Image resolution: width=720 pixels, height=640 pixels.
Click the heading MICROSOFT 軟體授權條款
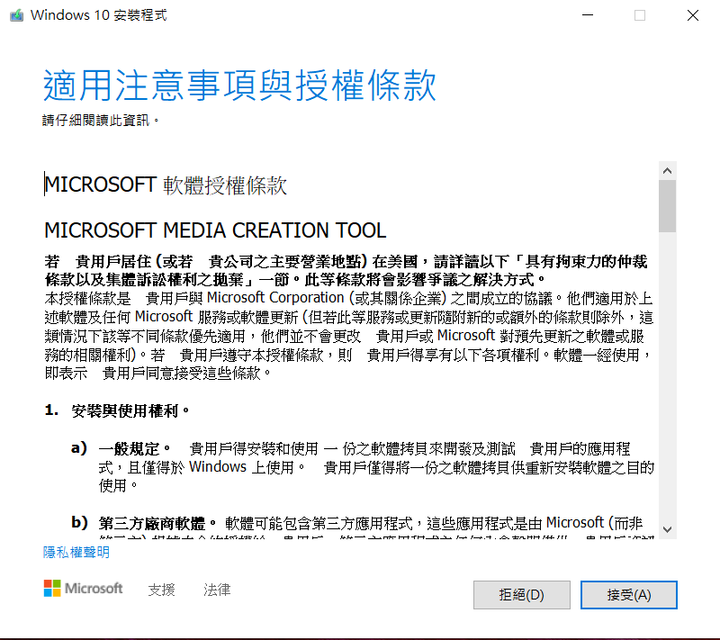(166, 185)
